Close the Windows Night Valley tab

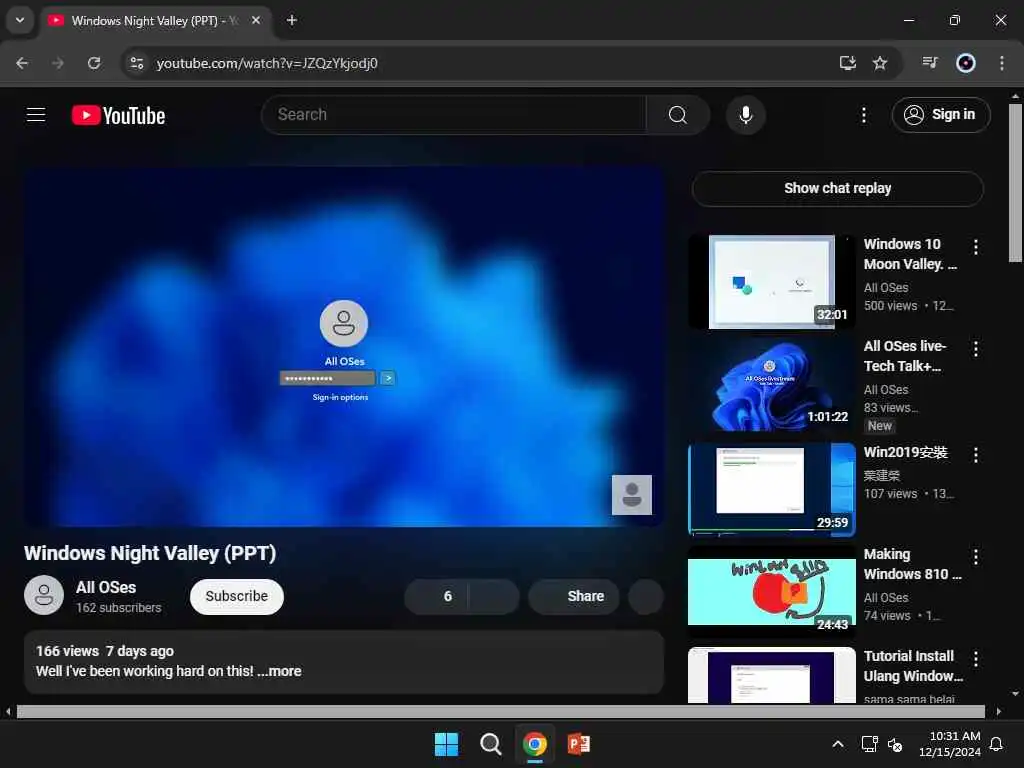[x=256, y=21]
